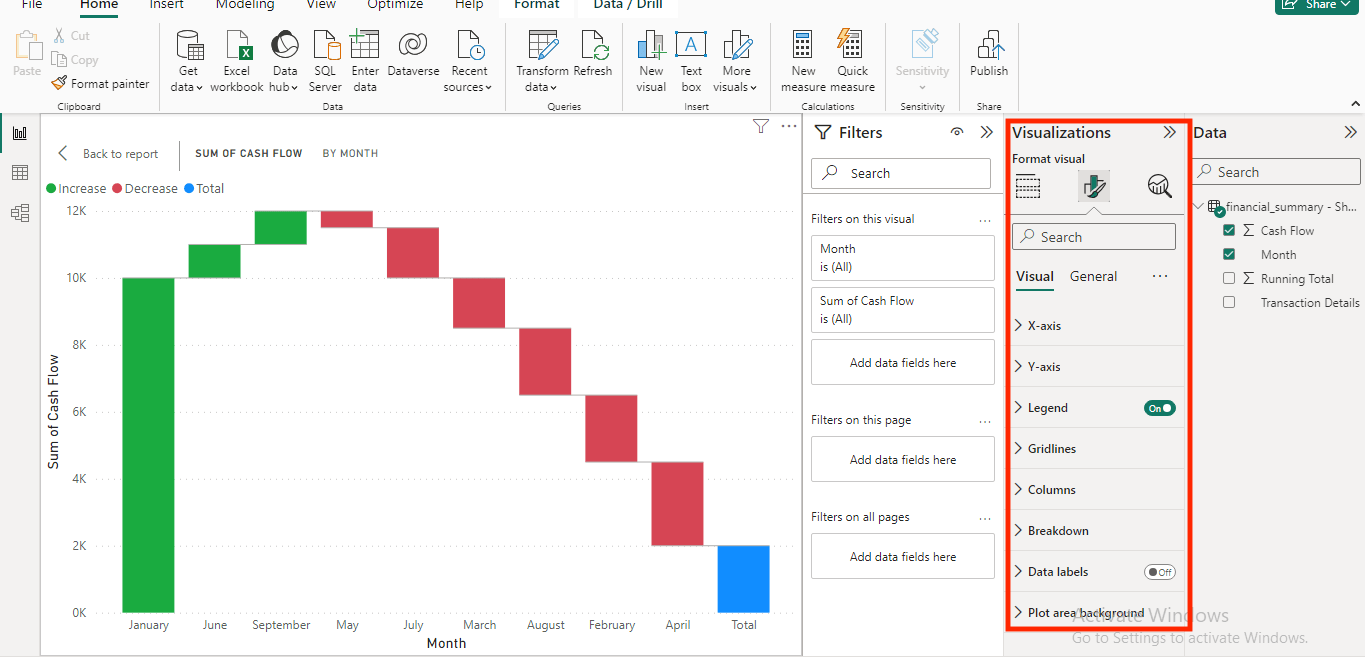Screen dimensions: 1365x657
Task: Turn off the Legend toggle
Action: tap(1160, 408)
